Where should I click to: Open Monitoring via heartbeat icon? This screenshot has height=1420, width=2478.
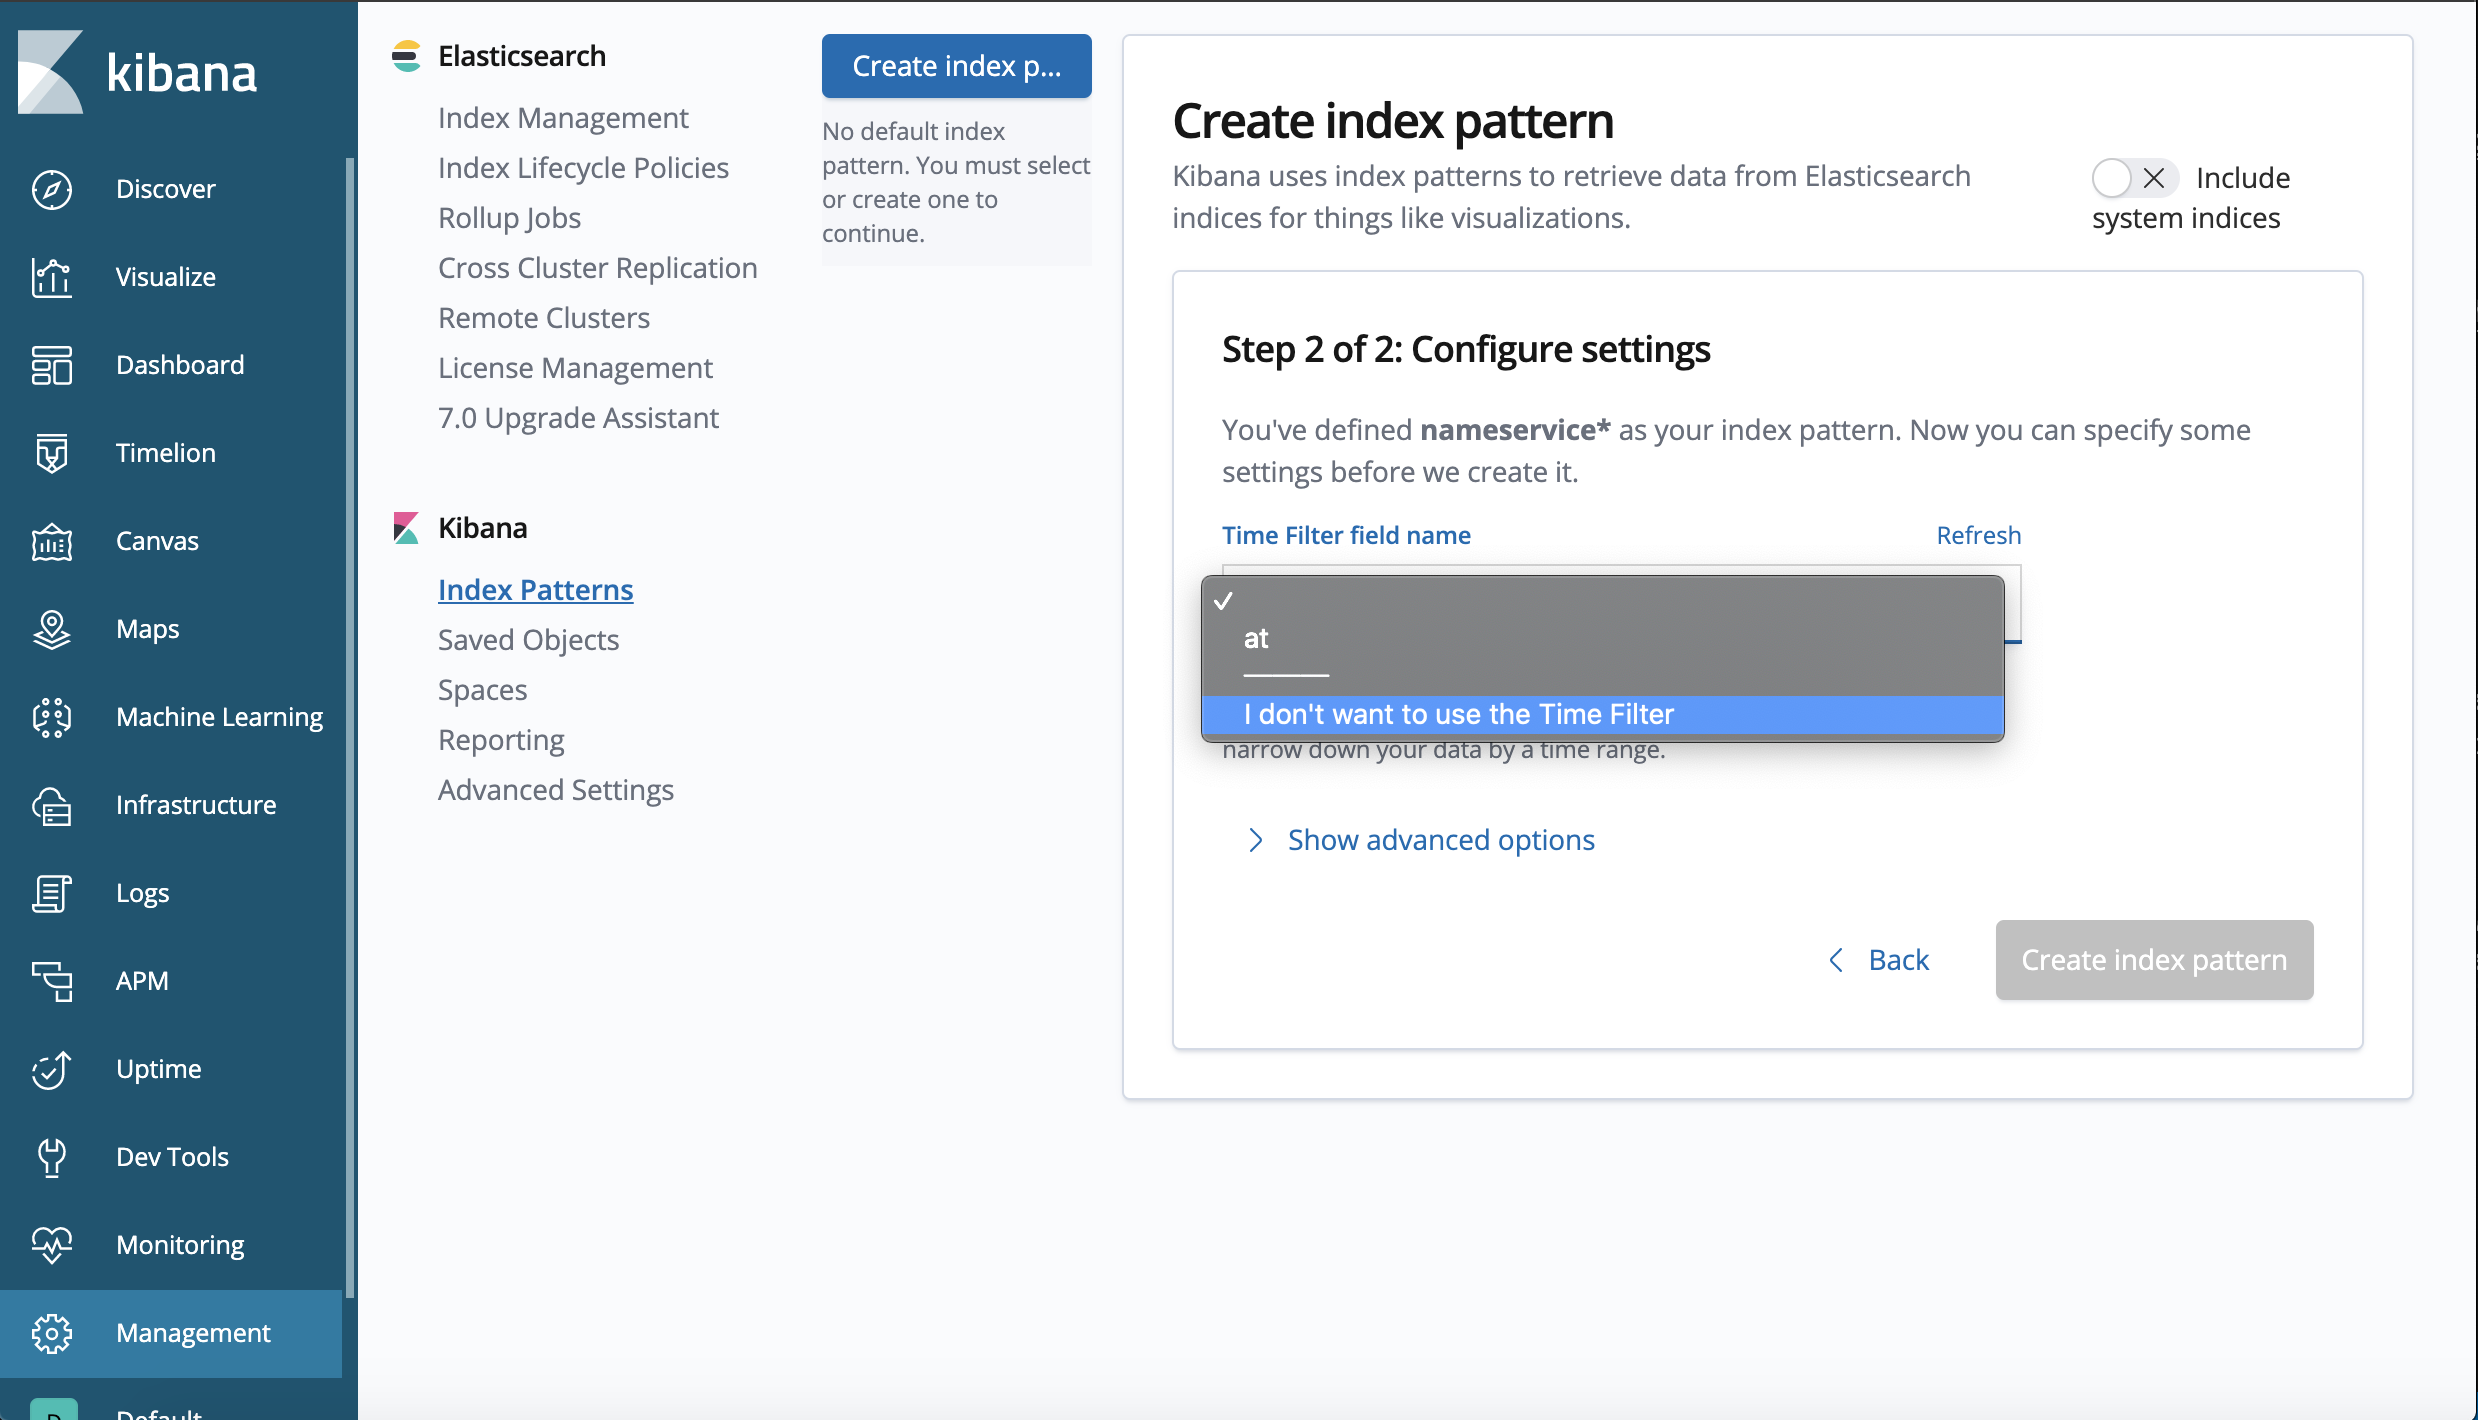(x=51, y=1245)
